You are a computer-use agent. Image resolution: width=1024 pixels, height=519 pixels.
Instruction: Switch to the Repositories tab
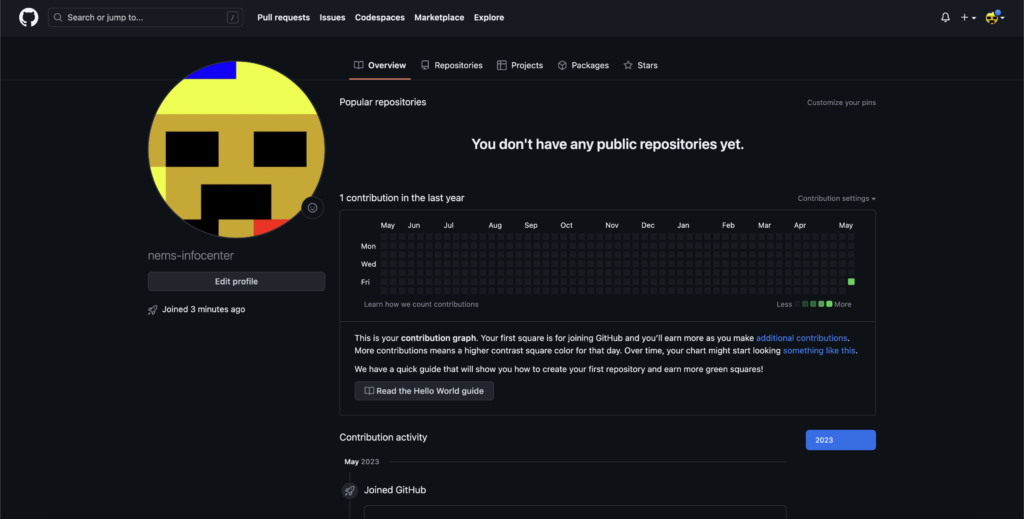pos(451,65)
